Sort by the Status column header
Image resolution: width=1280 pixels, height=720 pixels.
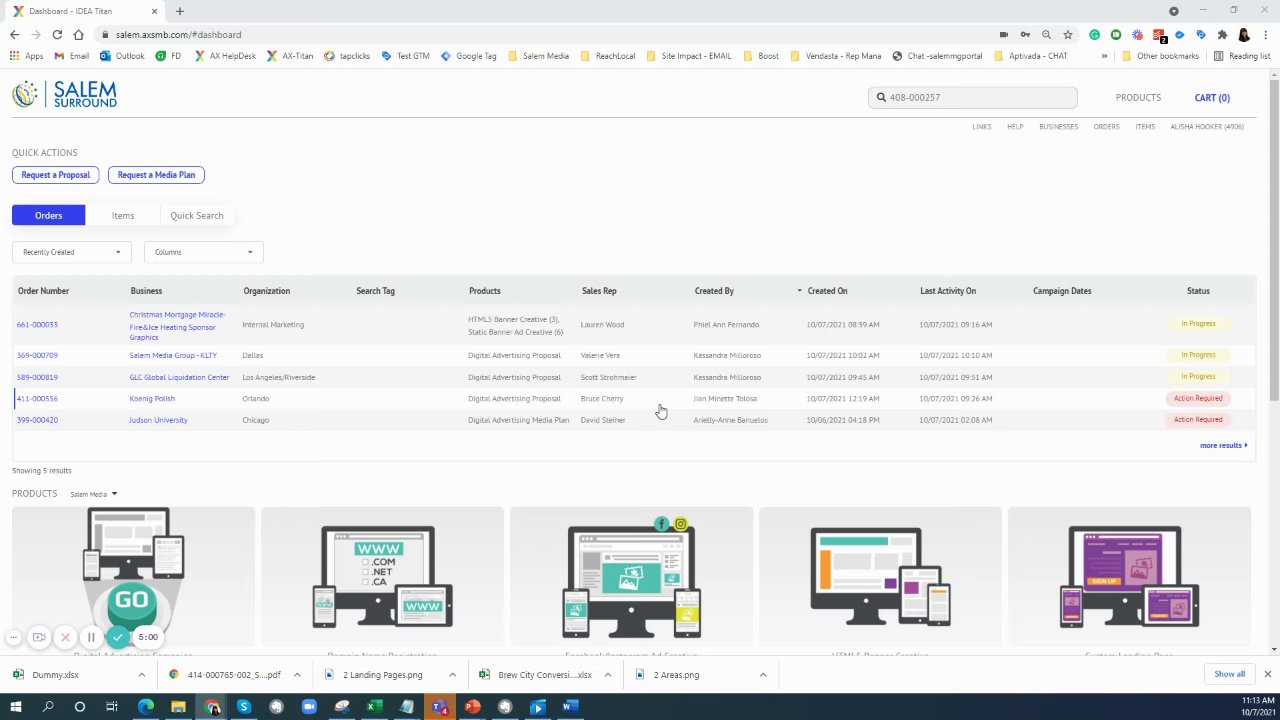1198,291
